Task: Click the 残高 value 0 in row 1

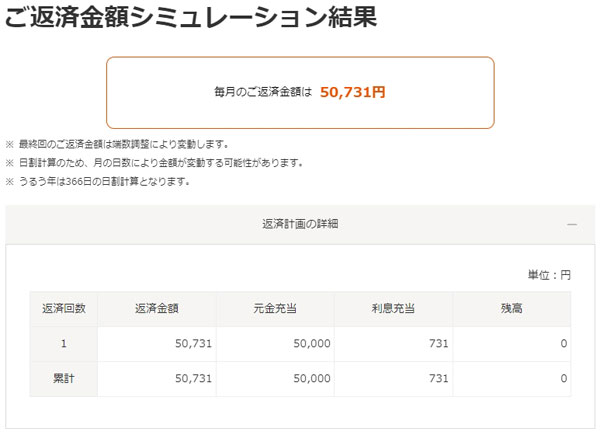Action: pyautogui.click(x=564, y=344)
